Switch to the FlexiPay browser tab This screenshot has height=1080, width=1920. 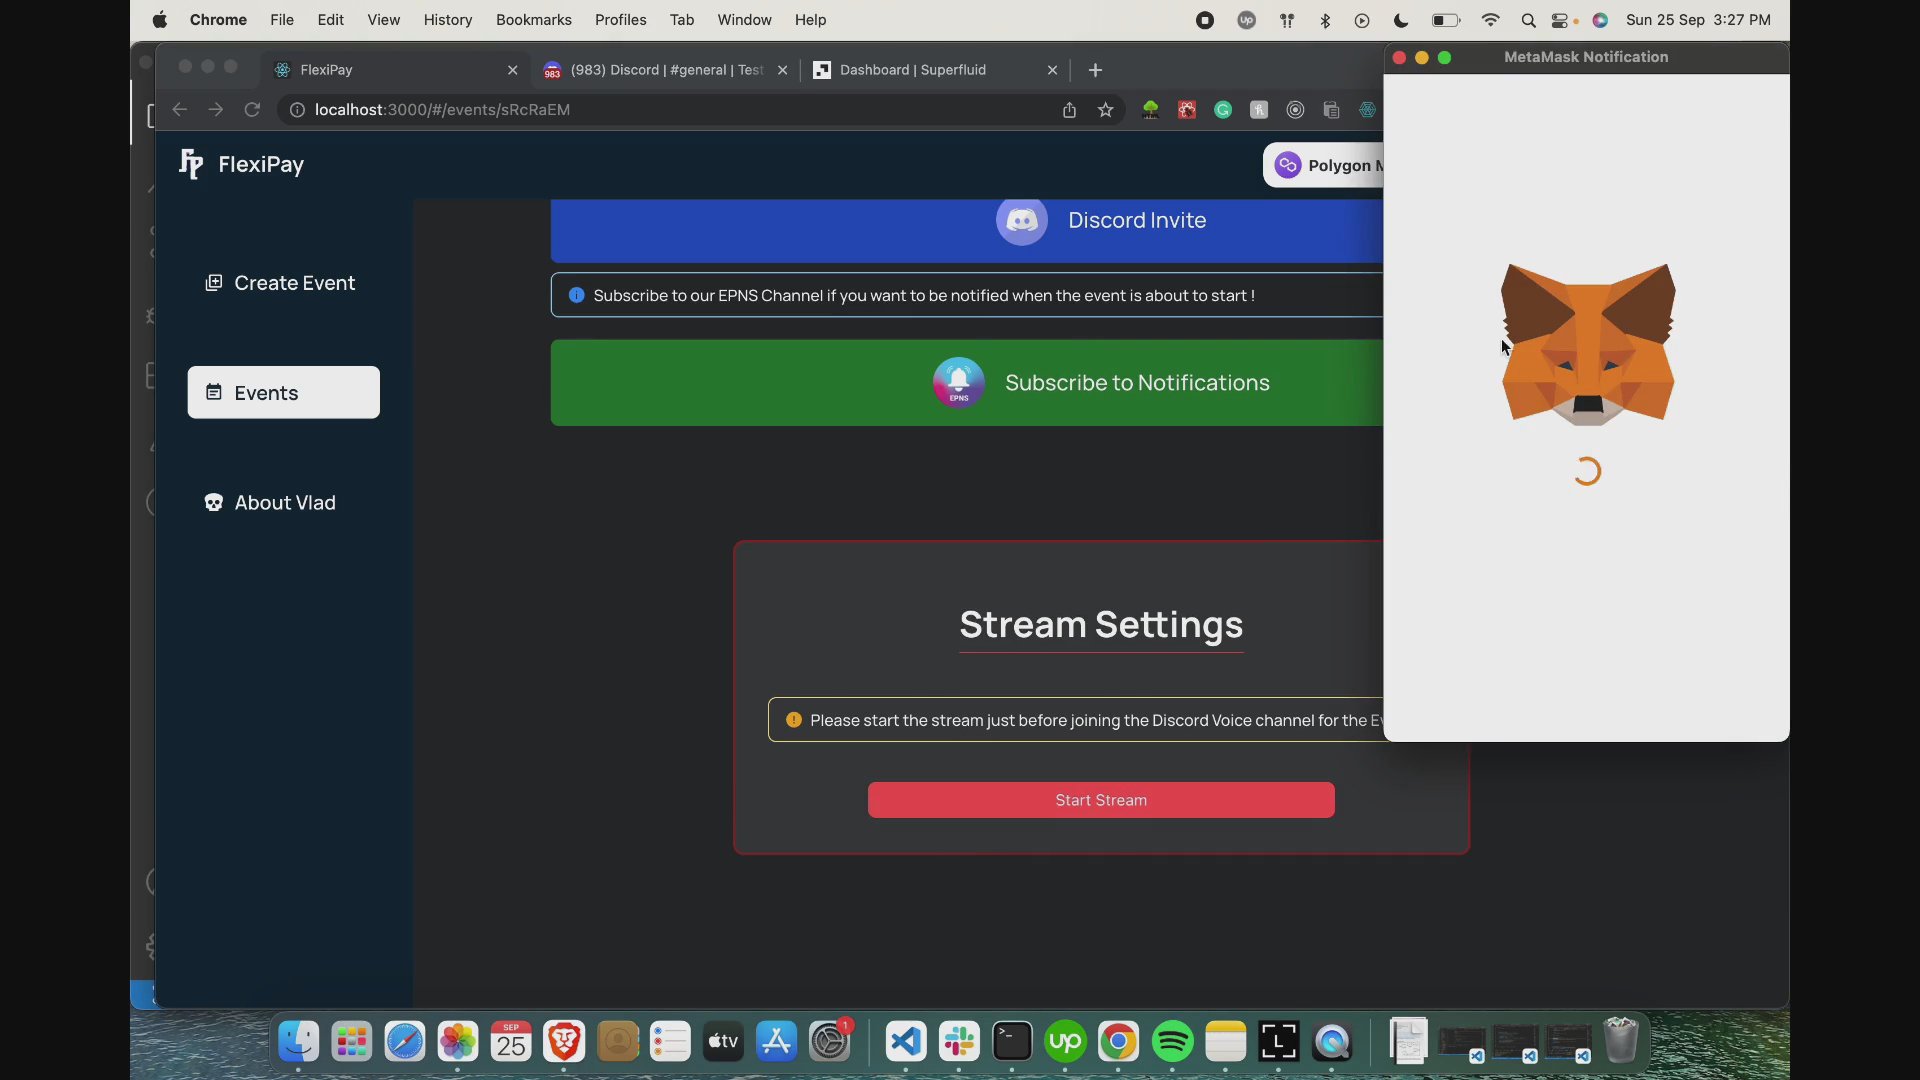tap(396, 70)
